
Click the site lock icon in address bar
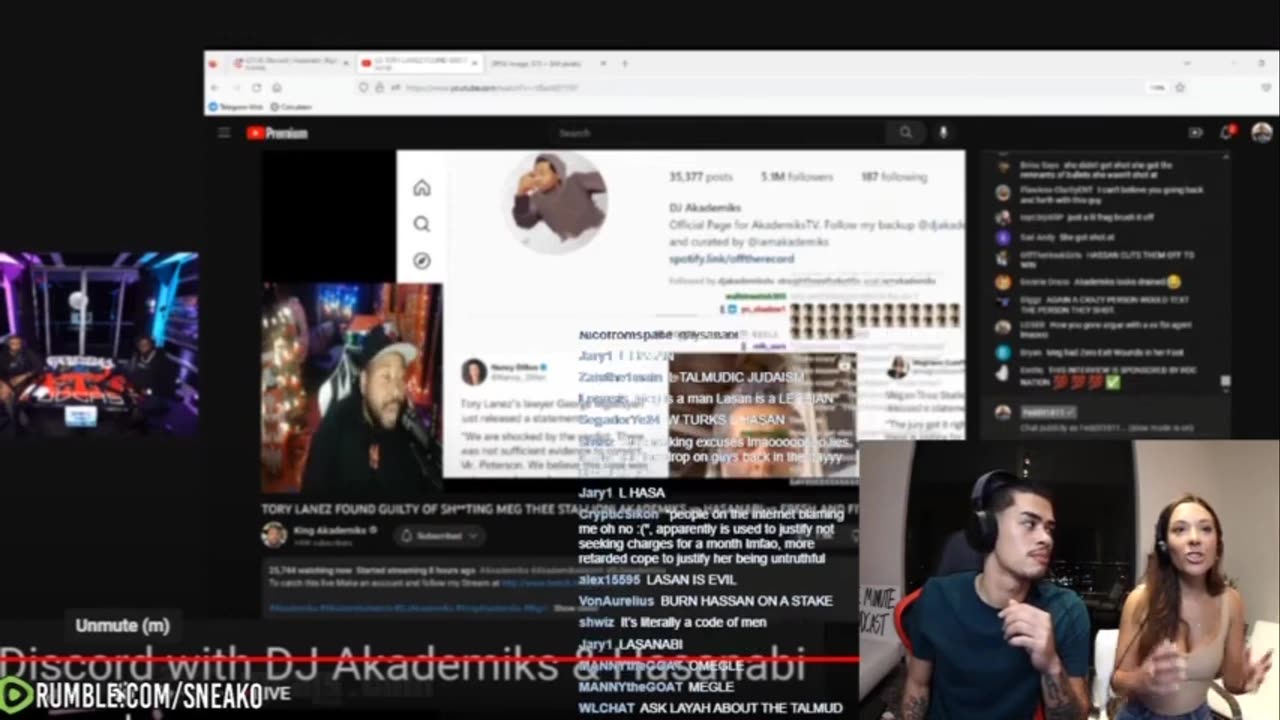click(x=379, y=88)
